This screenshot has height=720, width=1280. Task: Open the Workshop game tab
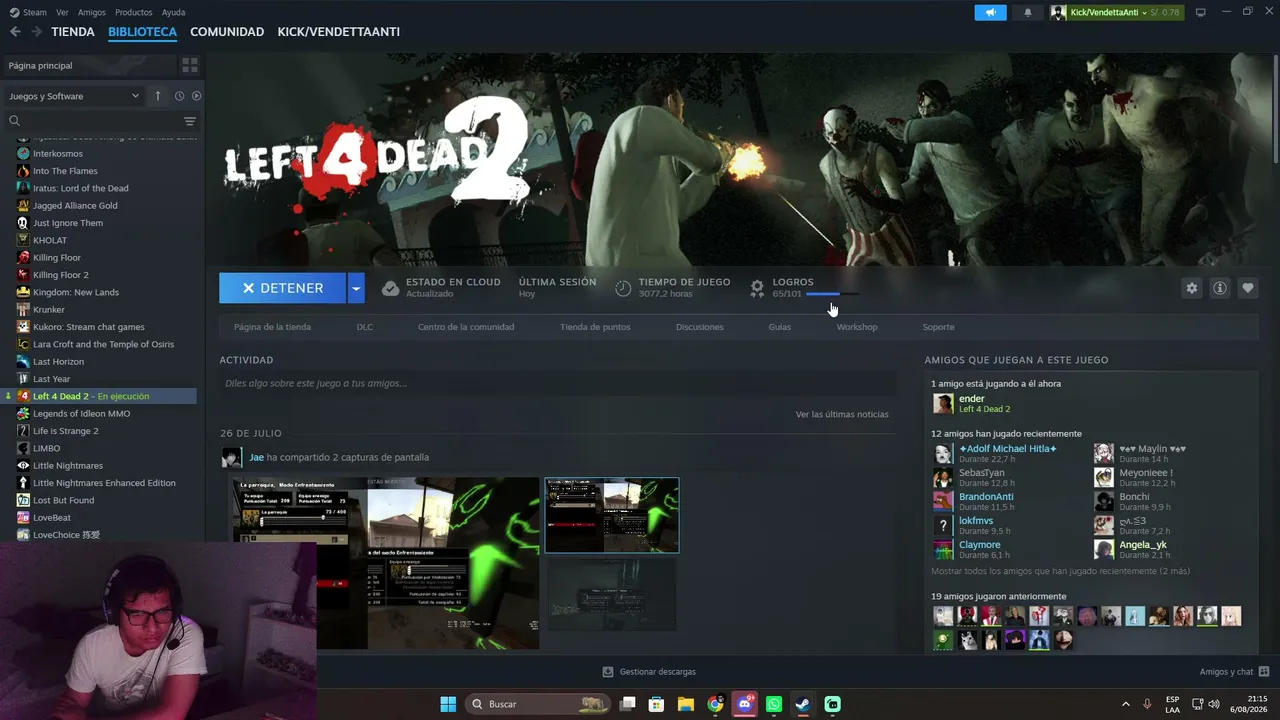click(x=857, y=327)
